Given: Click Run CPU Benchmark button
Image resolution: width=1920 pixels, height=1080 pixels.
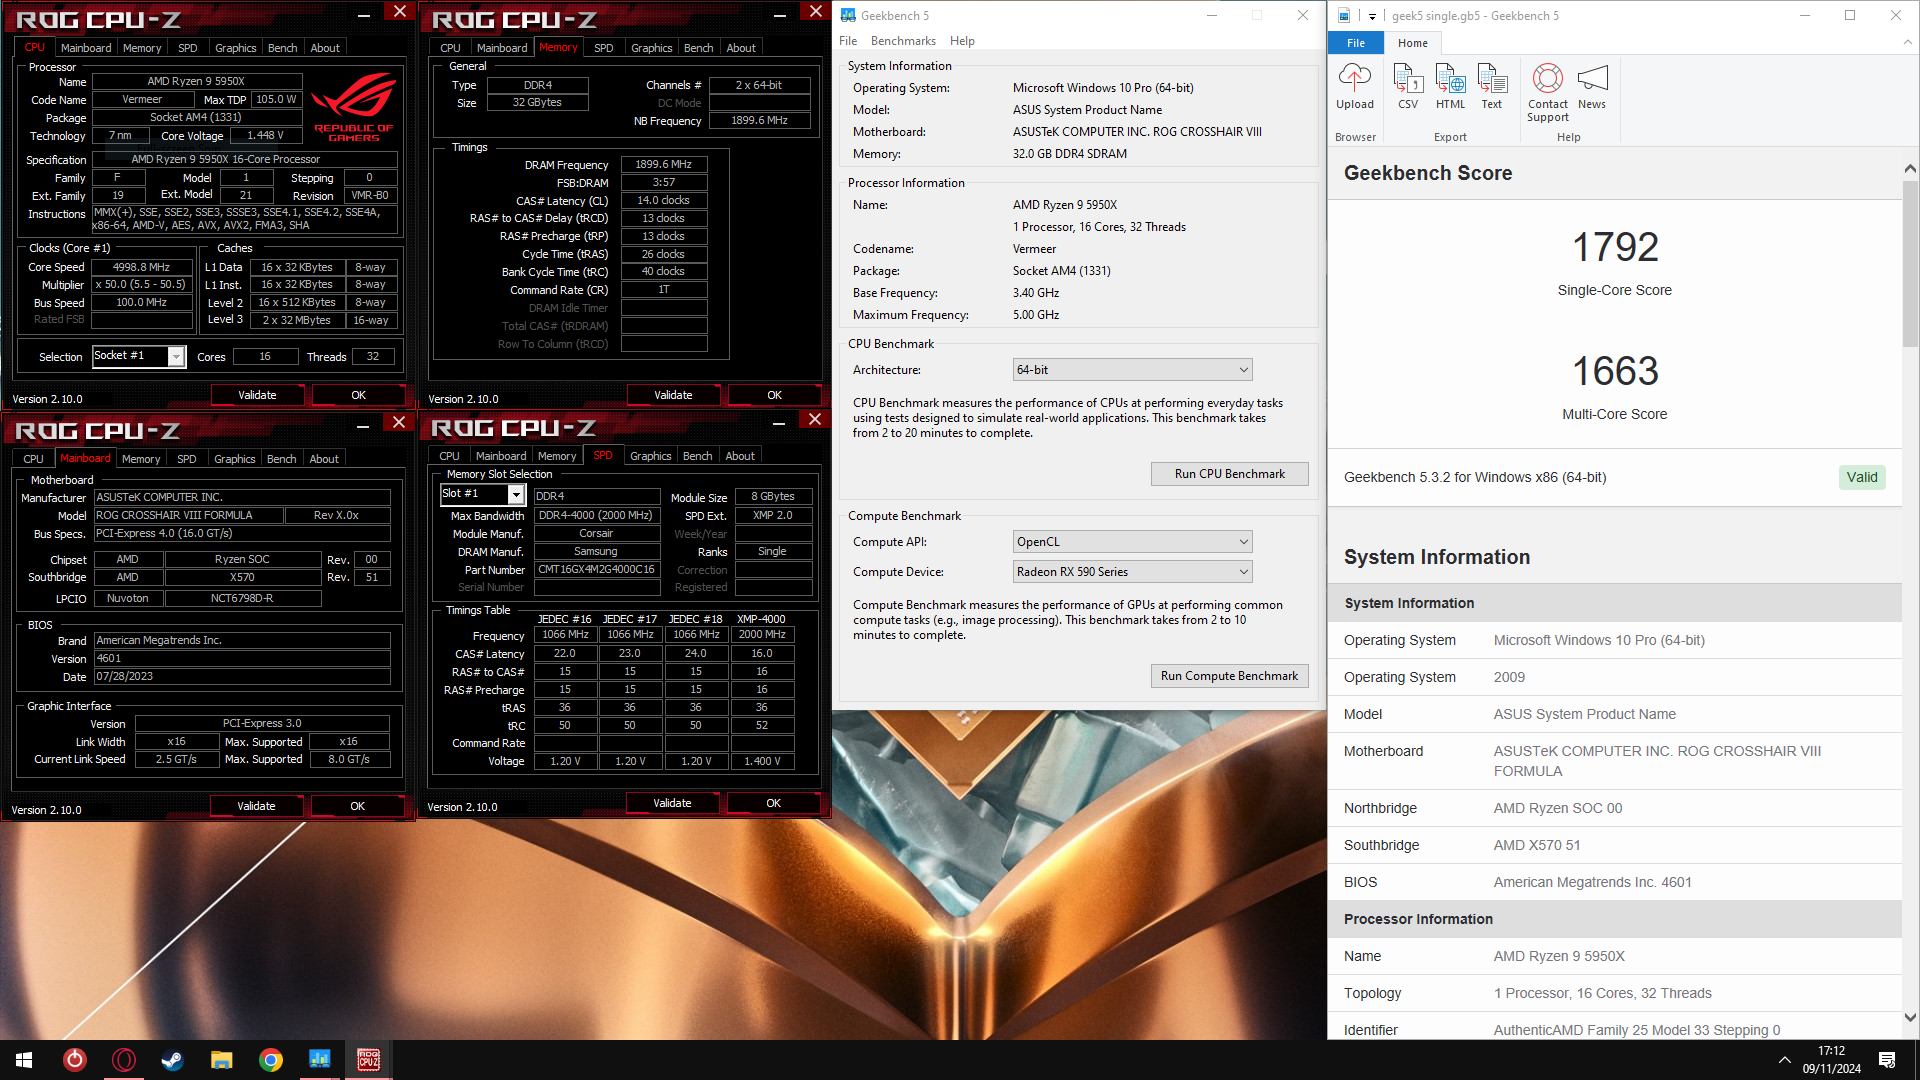Looking at the screenshot, I should click(1229, 474).
